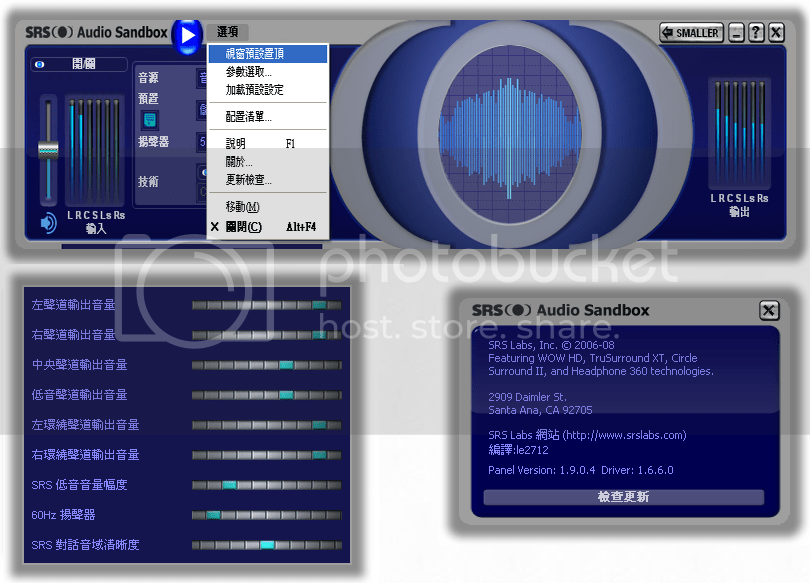
Task: Open 配置清單... from the menu
Action: [x=268, y=117]
